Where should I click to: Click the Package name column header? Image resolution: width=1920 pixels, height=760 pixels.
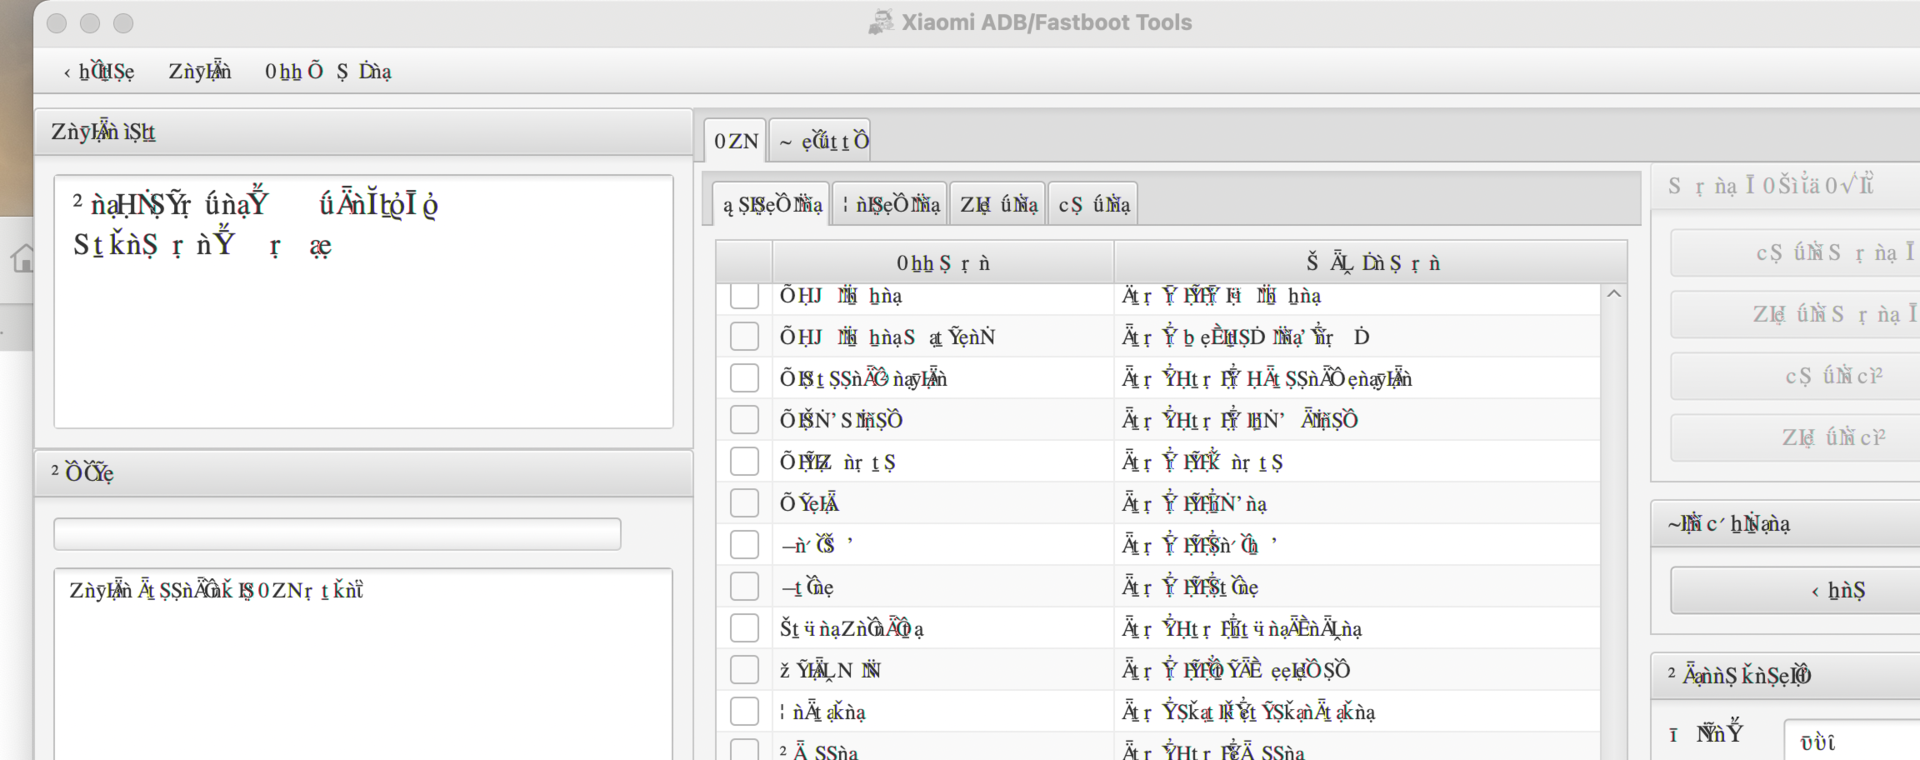1371,263
